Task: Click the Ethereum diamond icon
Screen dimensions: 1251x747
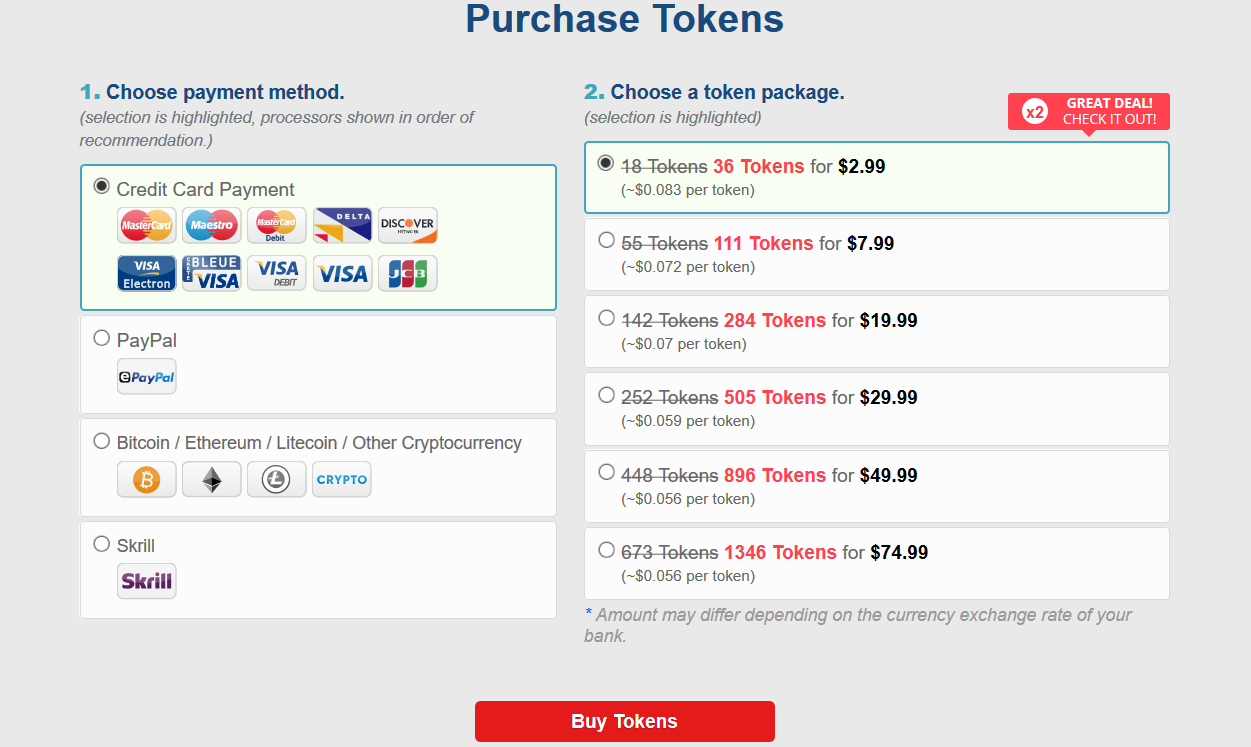Action: 212,479
